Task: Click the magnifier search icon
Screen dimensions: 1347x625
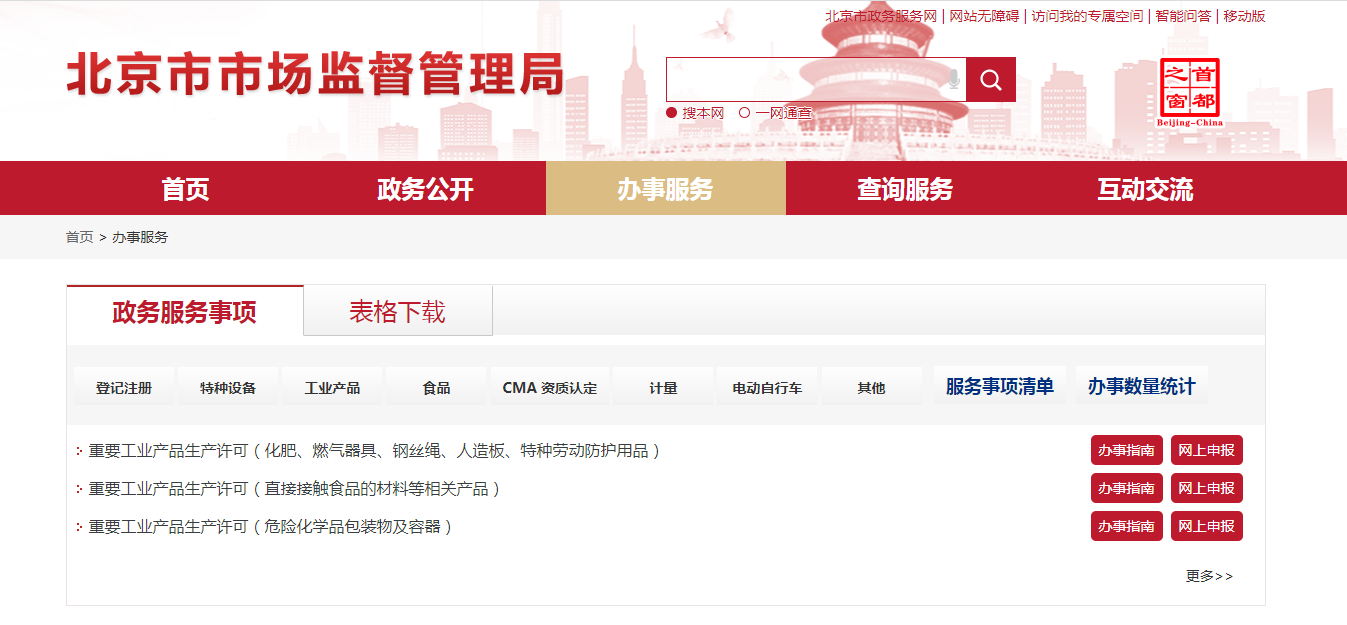Action: [x=991, y=79]
